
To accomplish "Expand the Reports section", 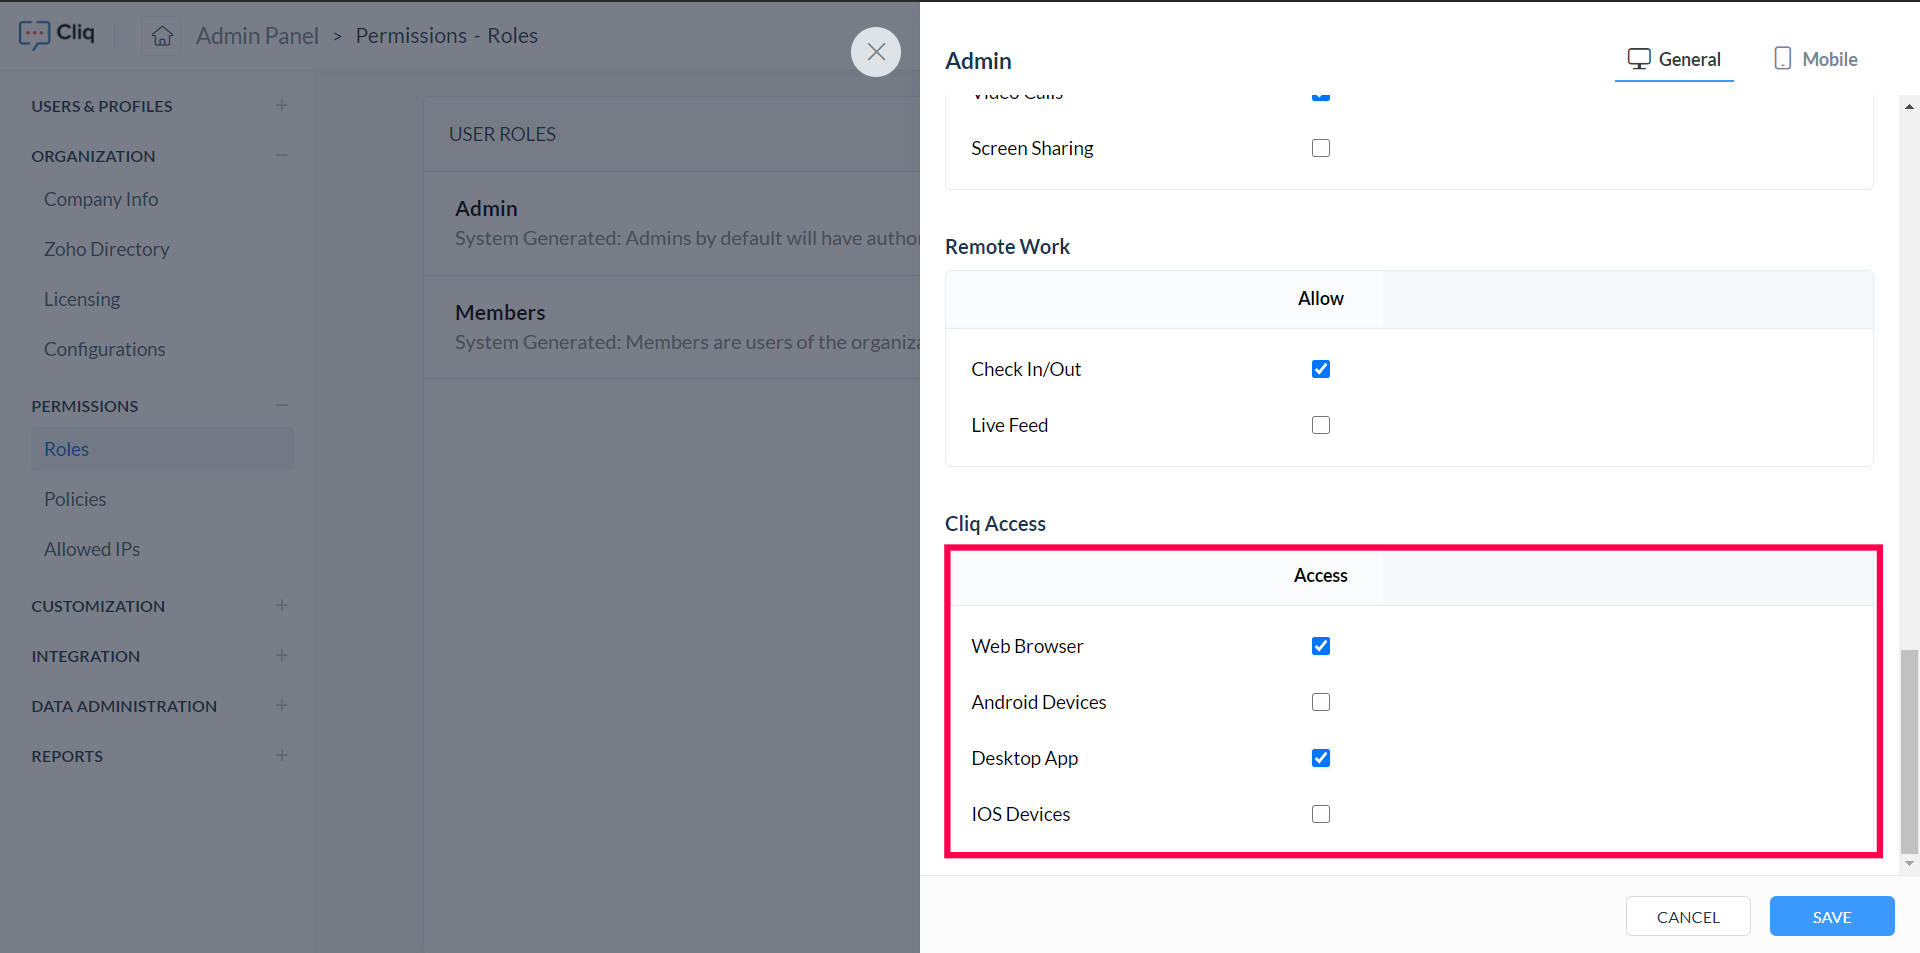I will [x=282, y=755].
